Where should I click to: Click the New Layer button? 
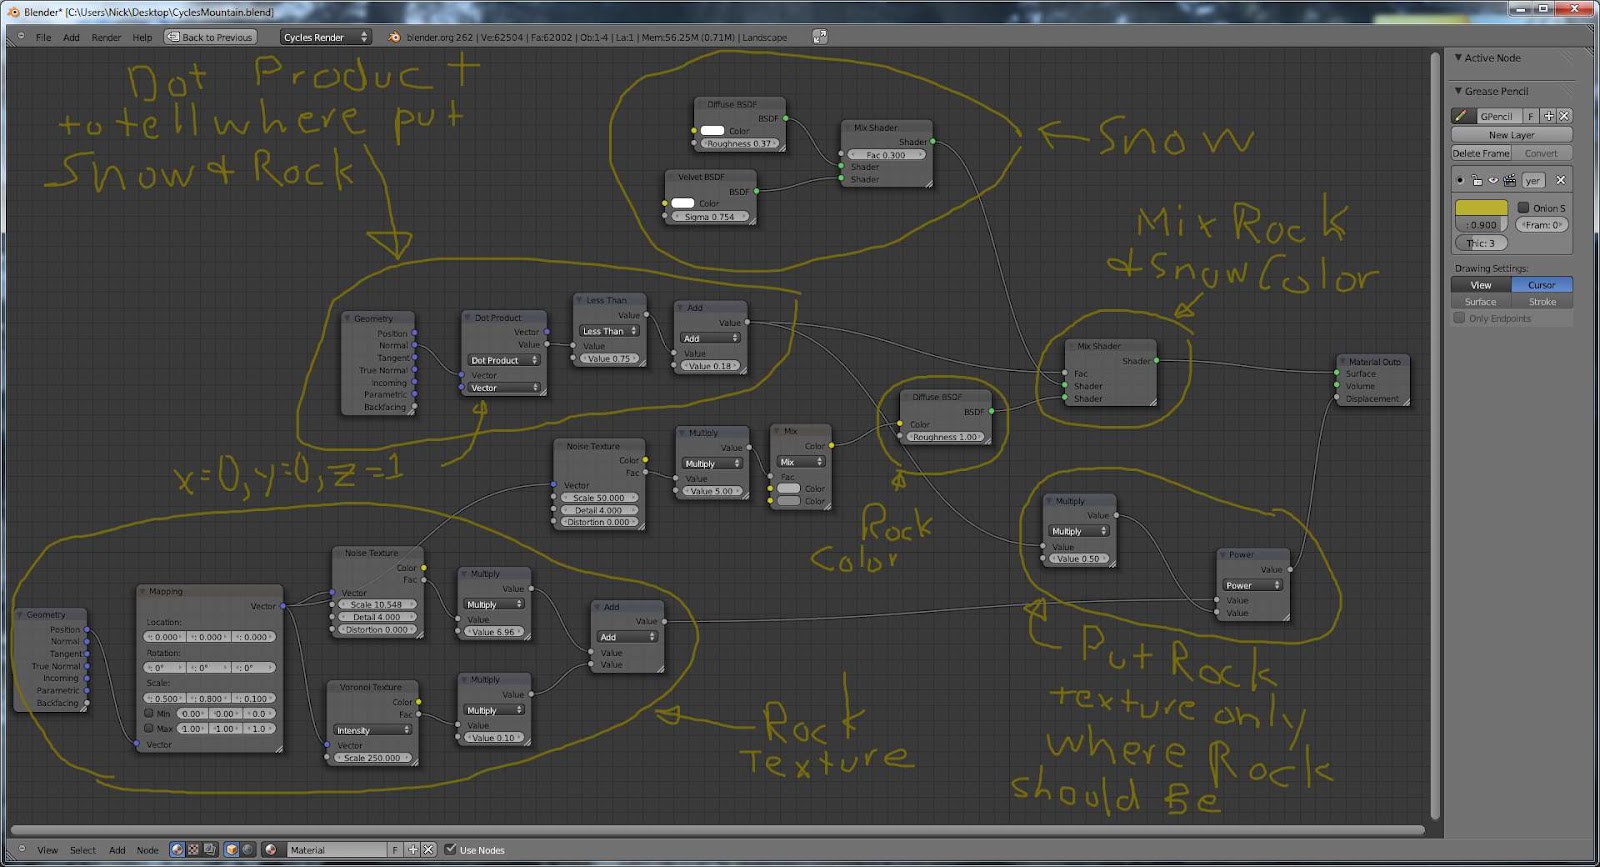click(1511, 135)
